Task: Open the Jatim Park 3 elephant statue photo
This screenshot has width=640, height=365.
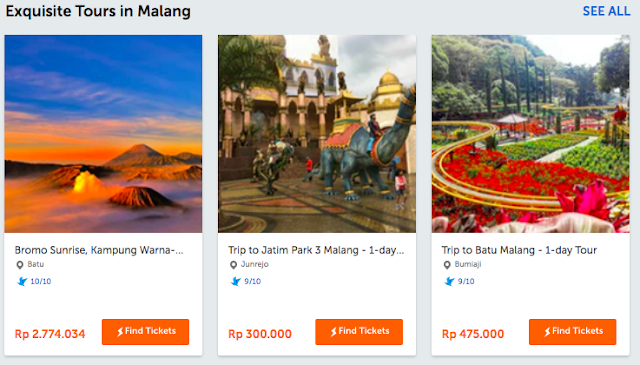Action: tap(317, 134)
